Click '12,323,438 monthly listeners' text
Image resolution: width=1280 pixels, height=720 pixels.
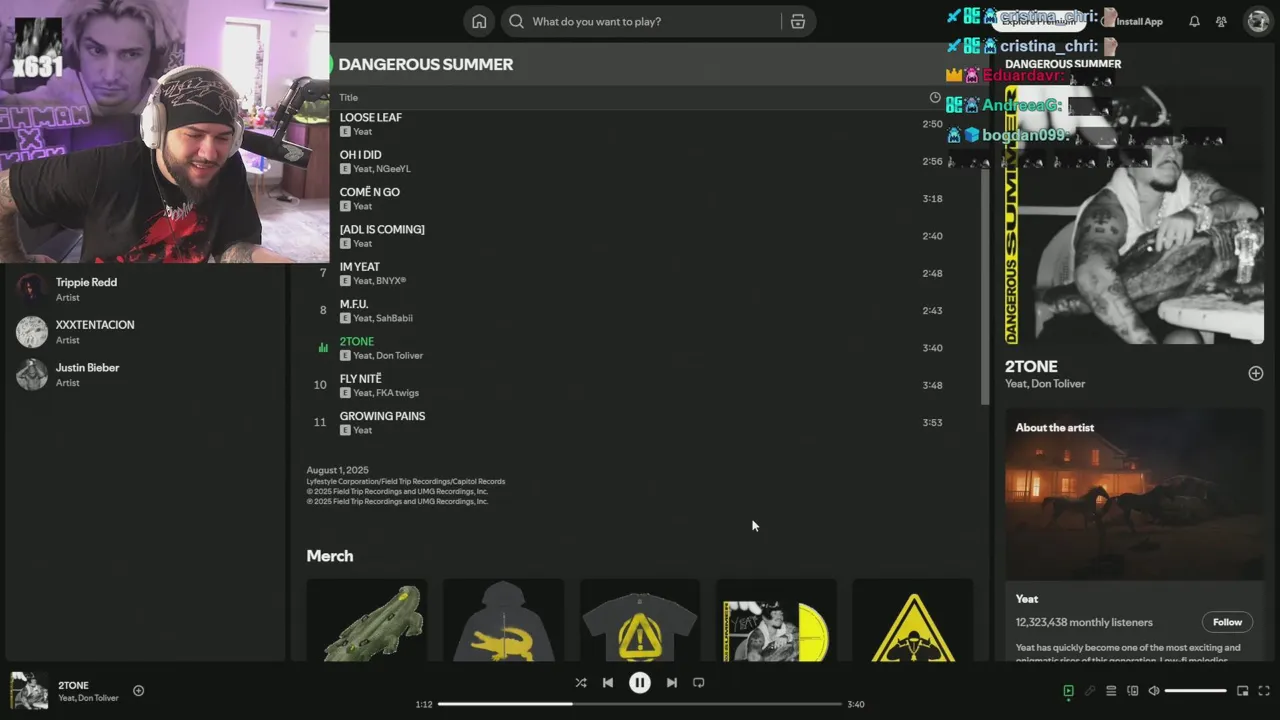tap(1084, 622)
